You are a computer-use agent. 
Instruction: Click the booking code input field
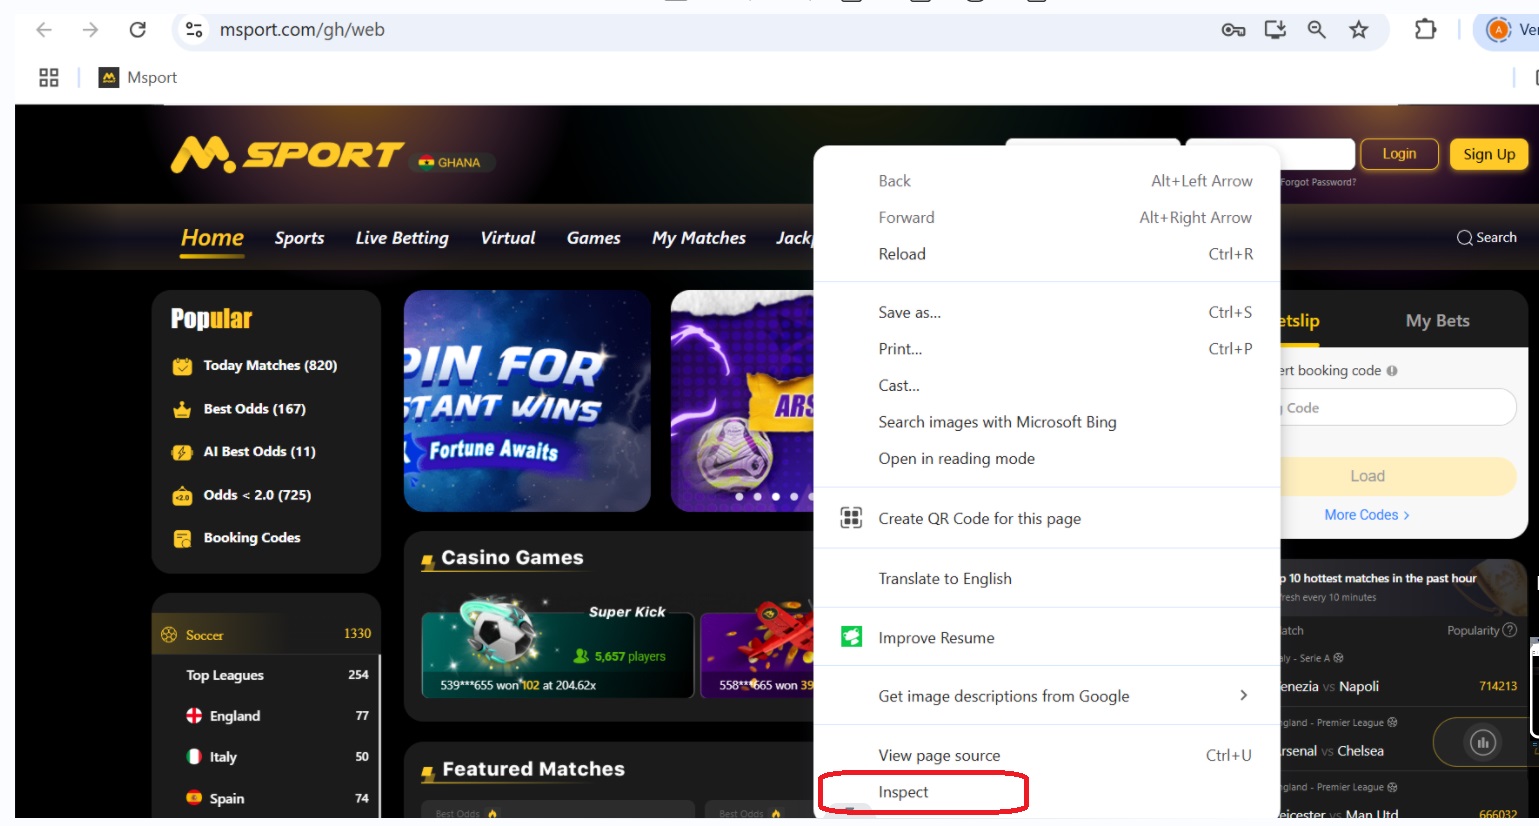[x=1397, y=408]
